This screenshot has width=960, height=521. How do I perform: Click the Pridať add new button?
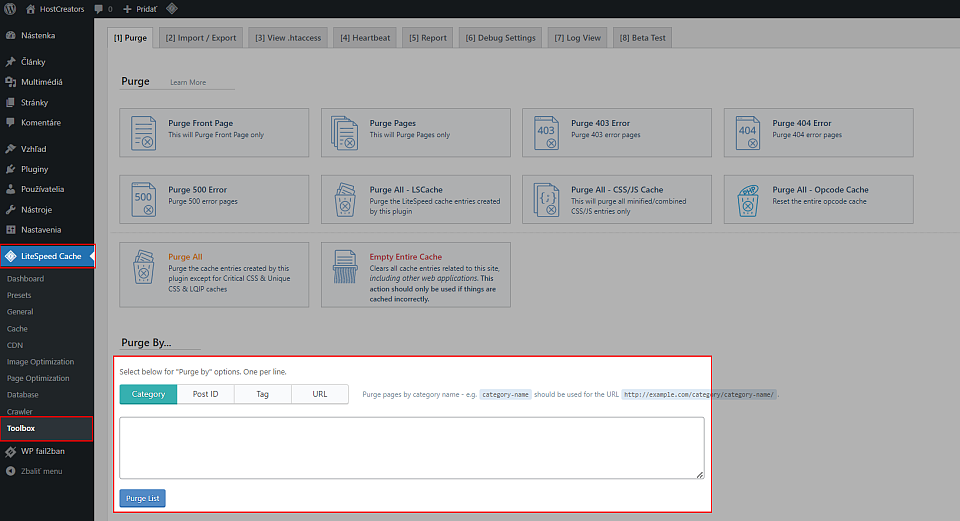click(x=140, y=9)
